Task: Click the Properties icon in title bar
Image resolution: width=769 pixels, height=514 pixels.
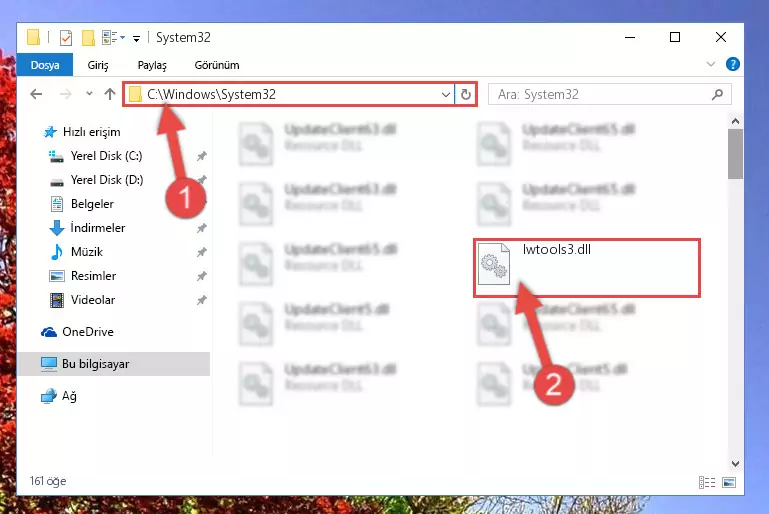Action: pyautogui.click(x=65, y=37)
